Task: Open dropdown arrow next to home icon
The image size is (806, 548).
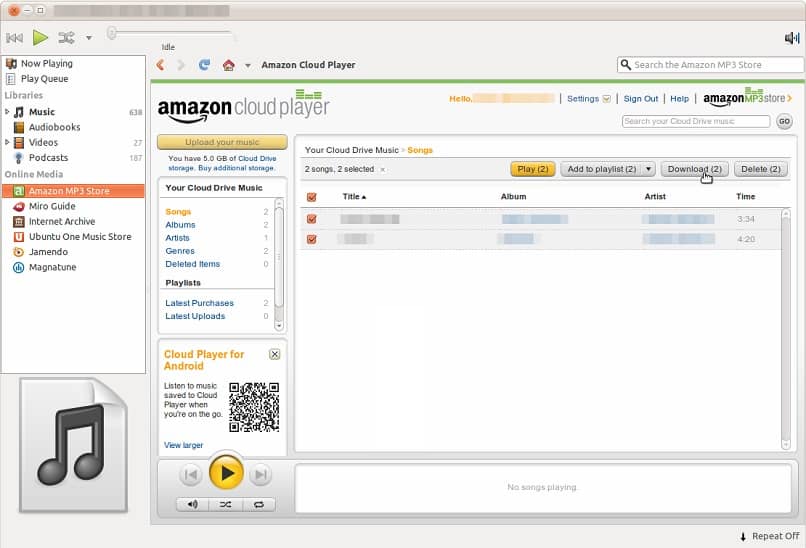Action: tap(248, 65)
